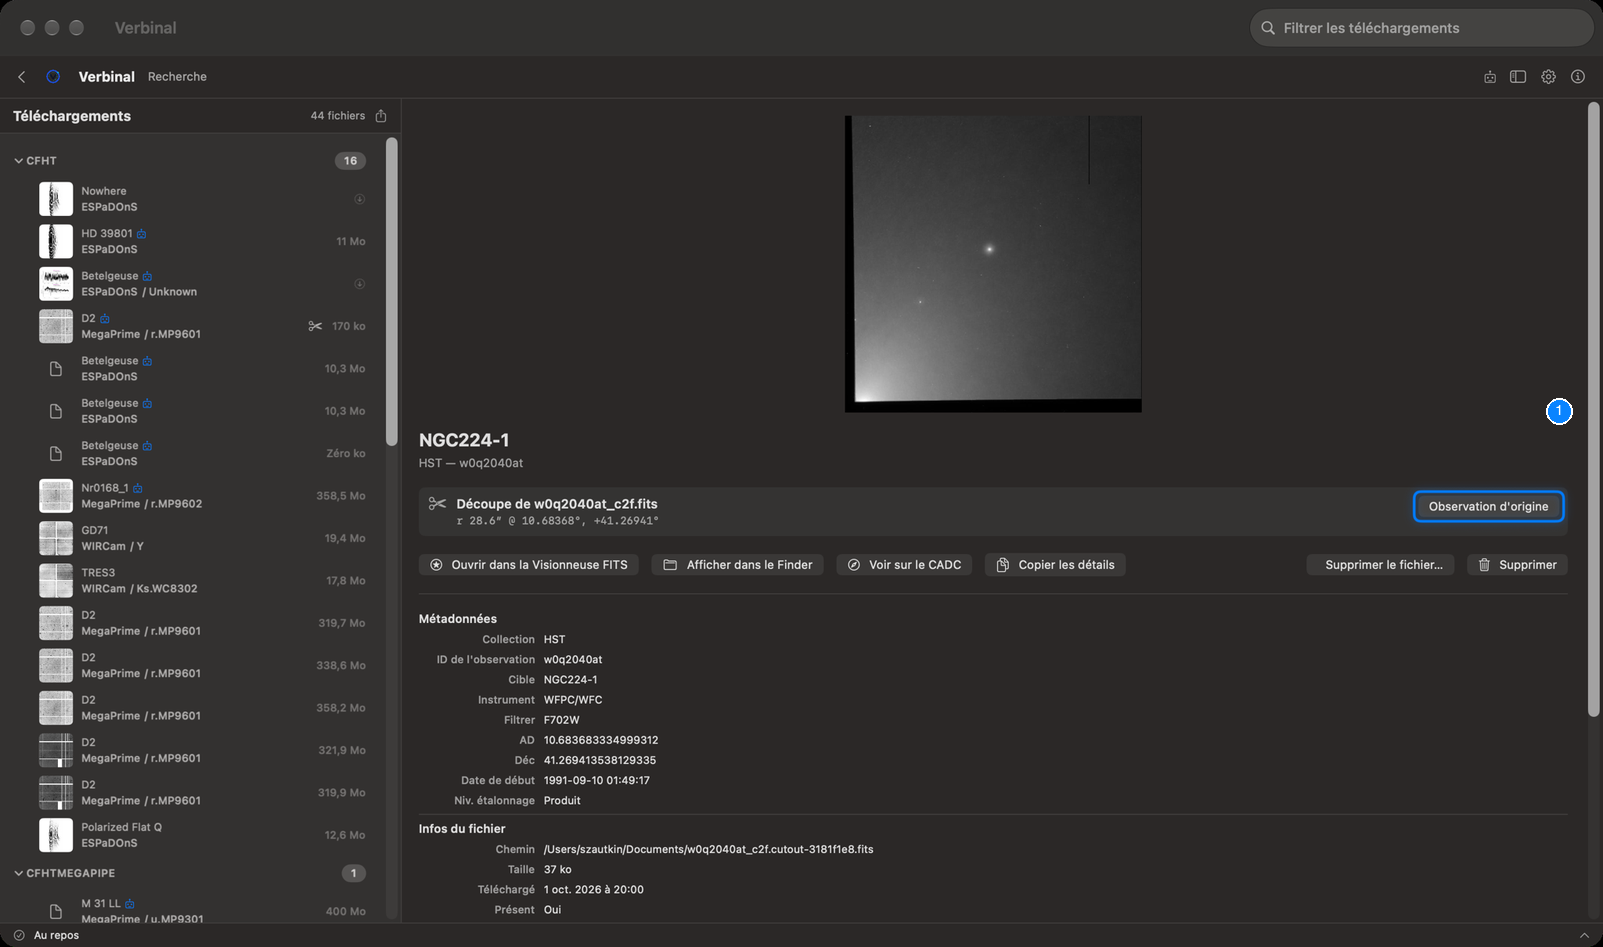Select the D2 row sized 338,6 Mo
Screen dimensions: 1603x947
pos(203,666)
